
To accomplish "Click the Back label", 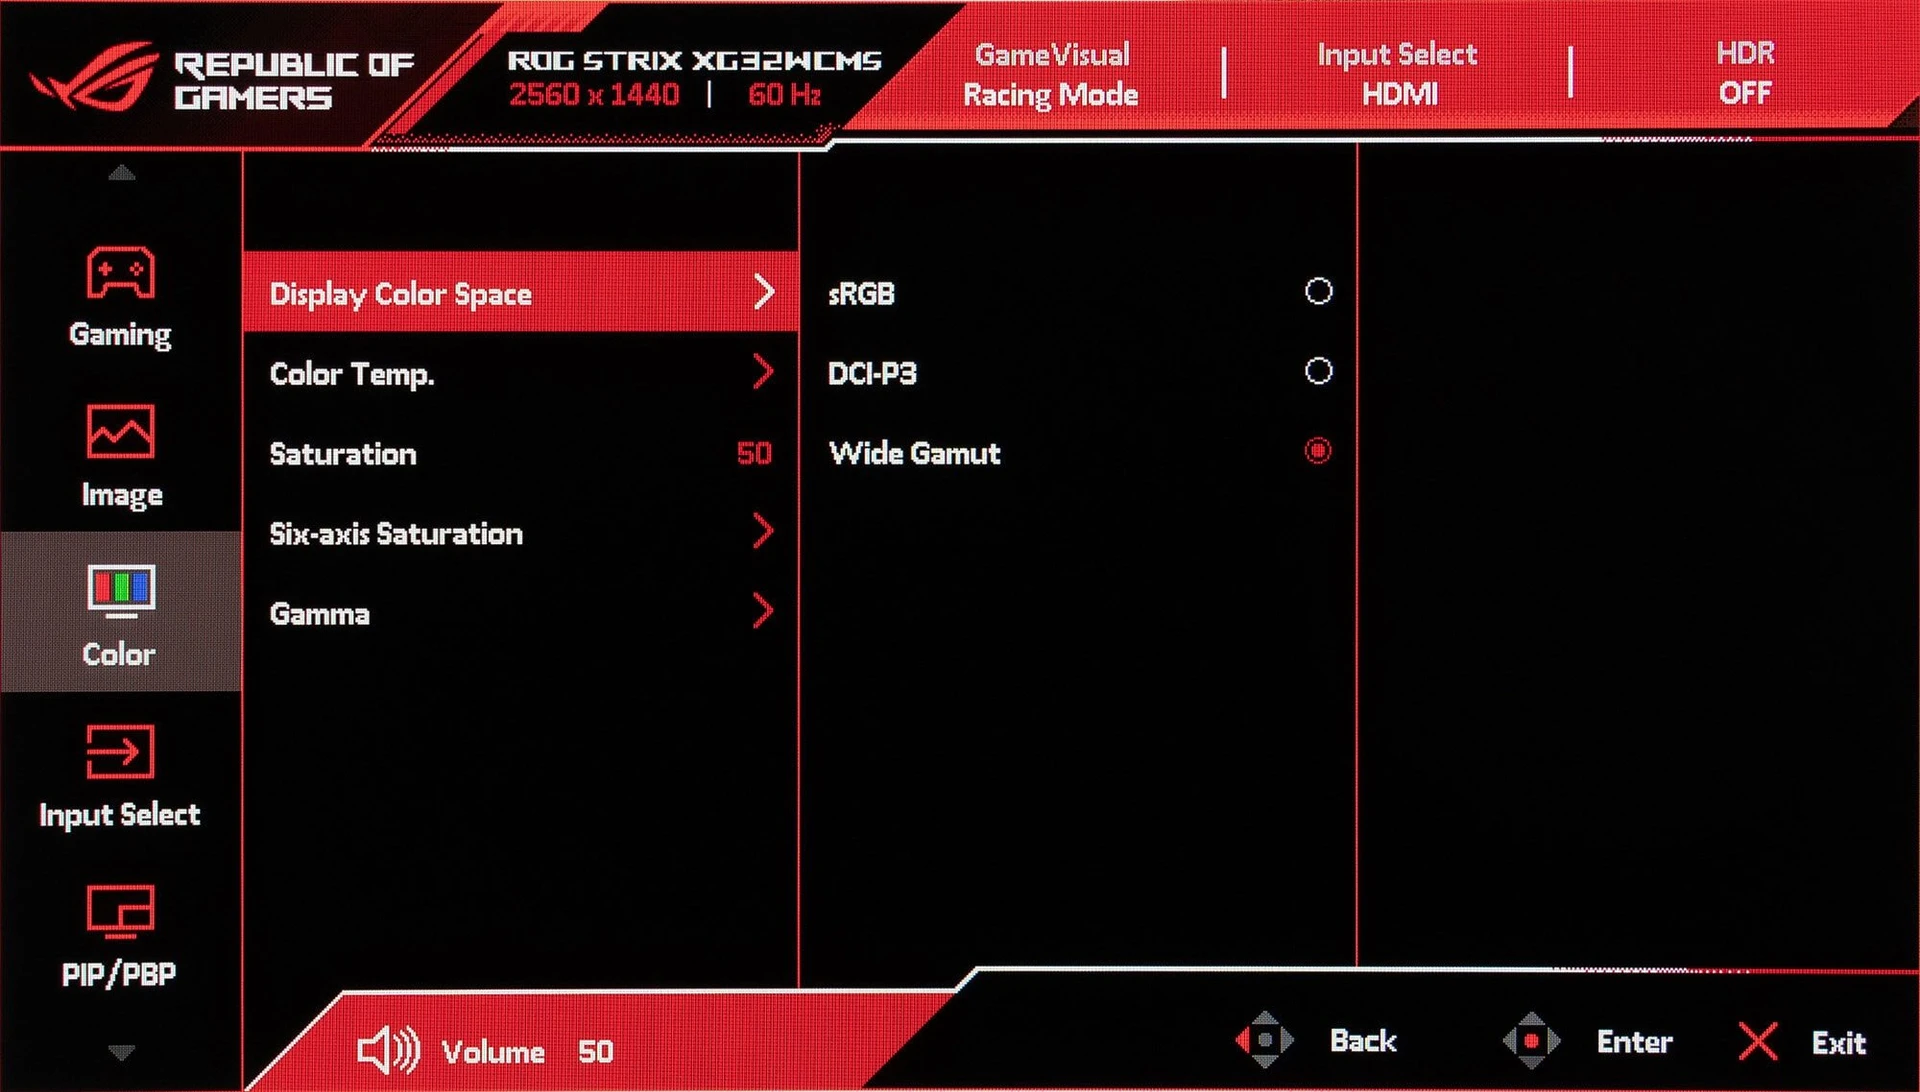I will [x=1363, y=1041].
